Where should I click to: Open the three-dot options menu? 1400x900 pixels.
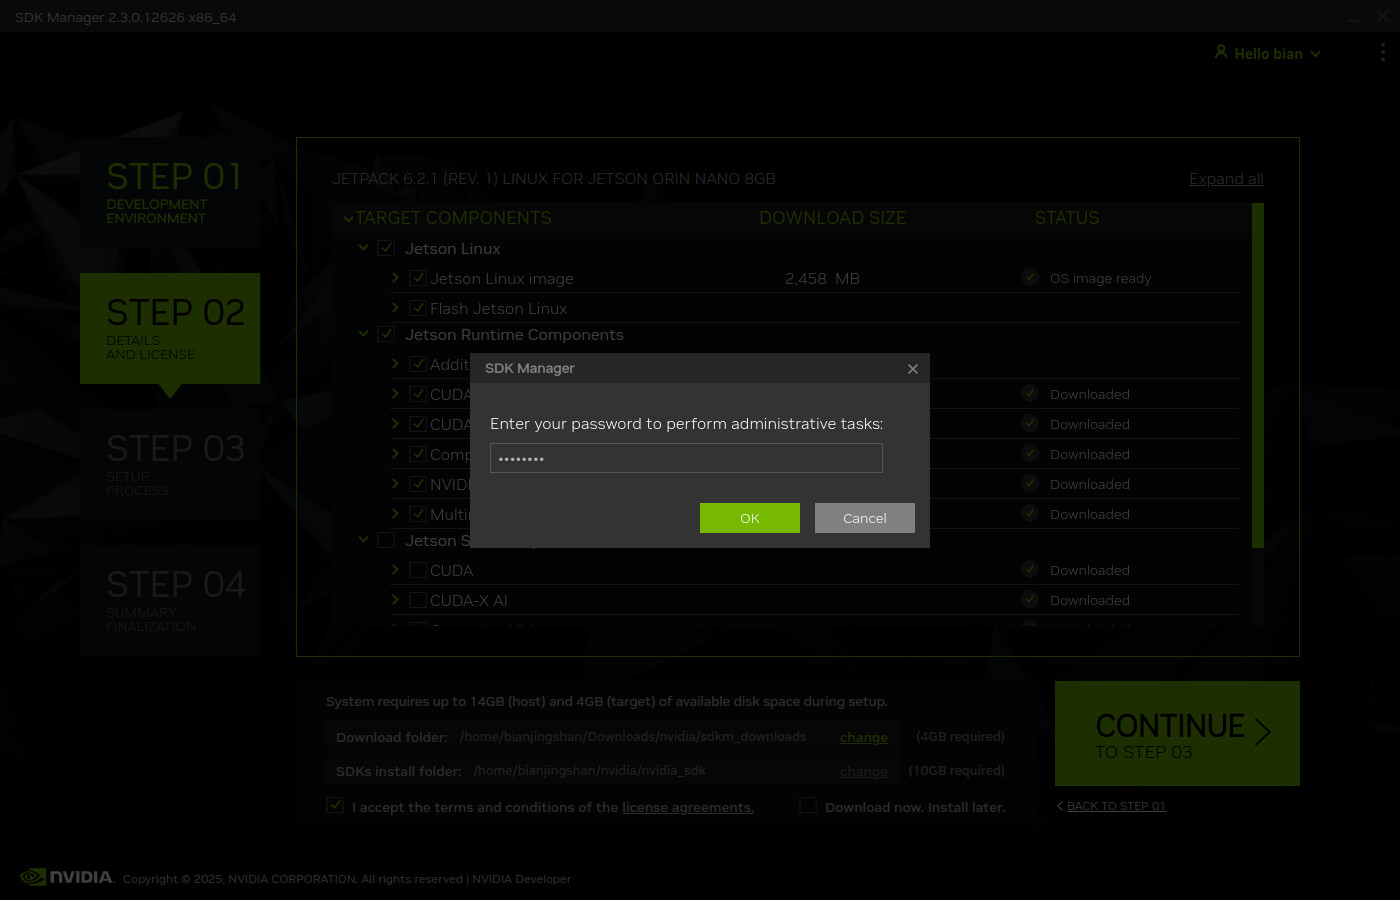coord(1383,52)
